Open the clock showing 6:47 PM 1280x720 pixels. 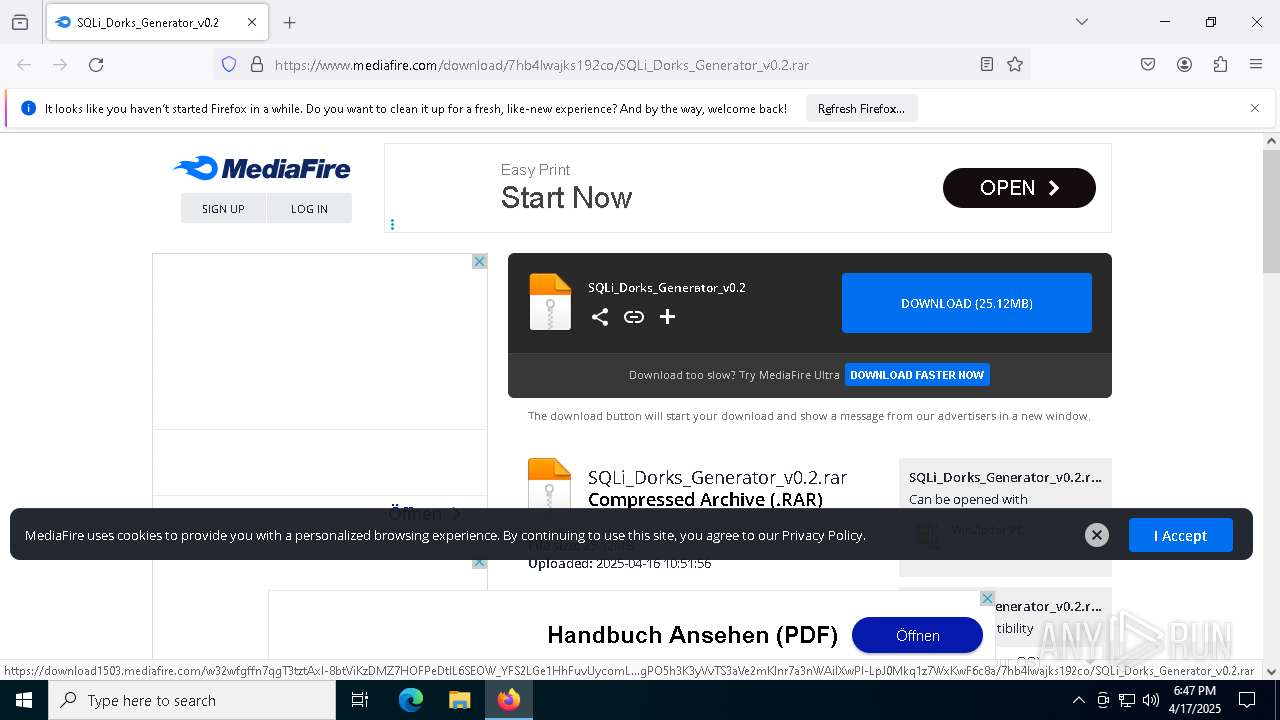(x=1195, y=700)
